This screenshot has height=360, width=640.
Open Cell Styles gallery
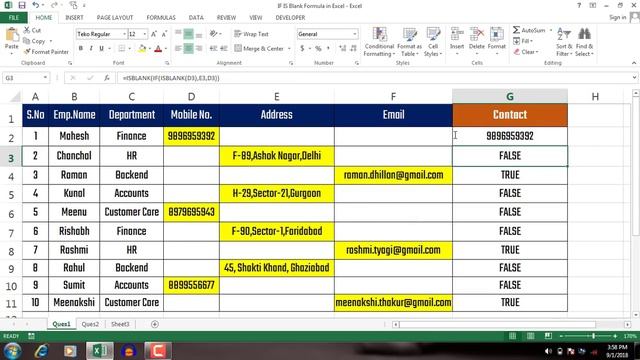433,42
